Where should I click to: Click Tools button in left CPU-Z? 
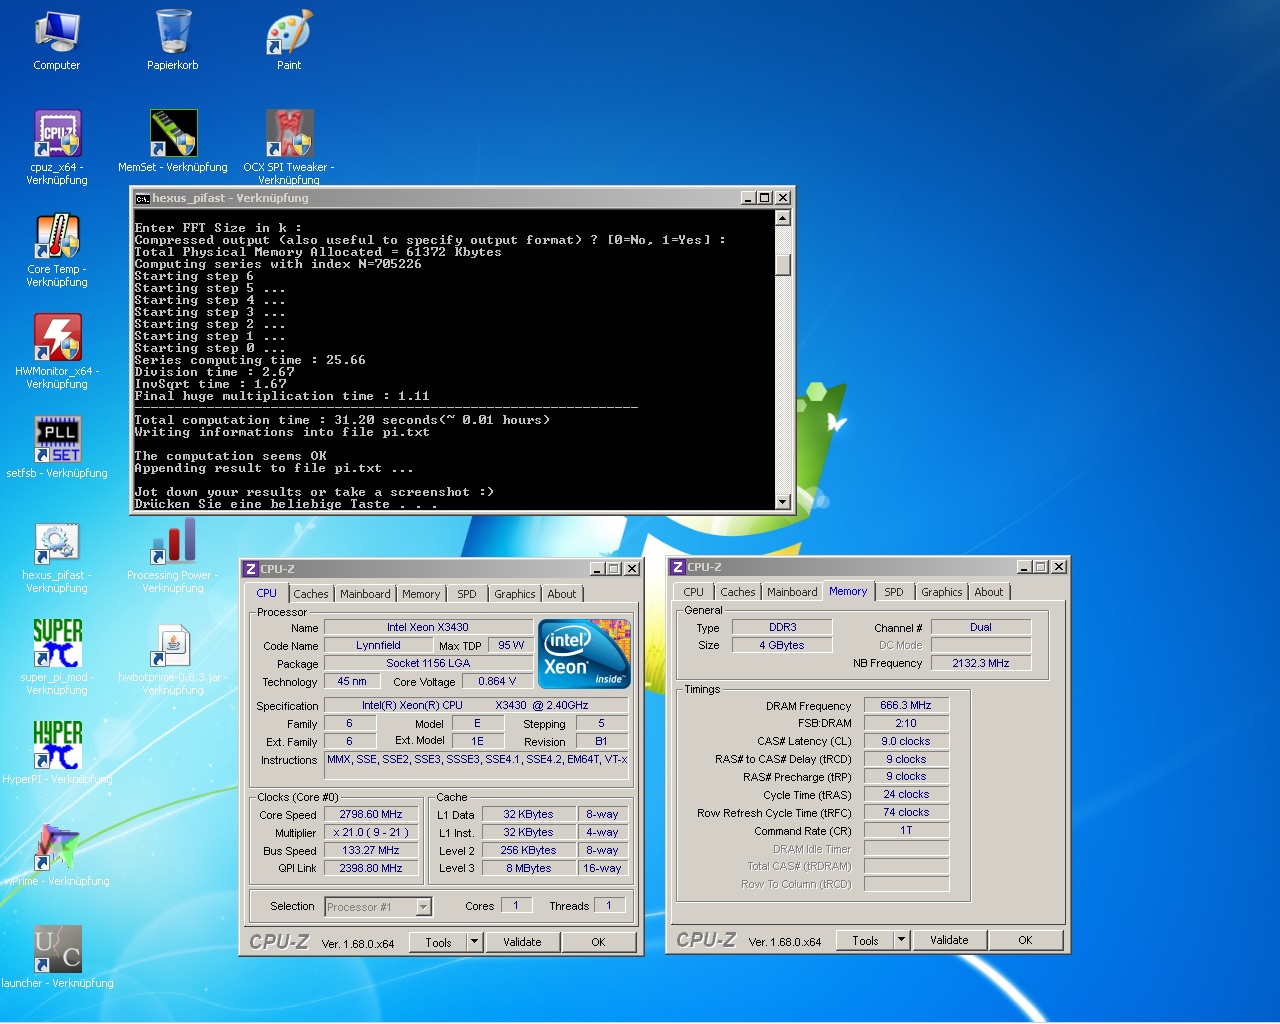438,942
